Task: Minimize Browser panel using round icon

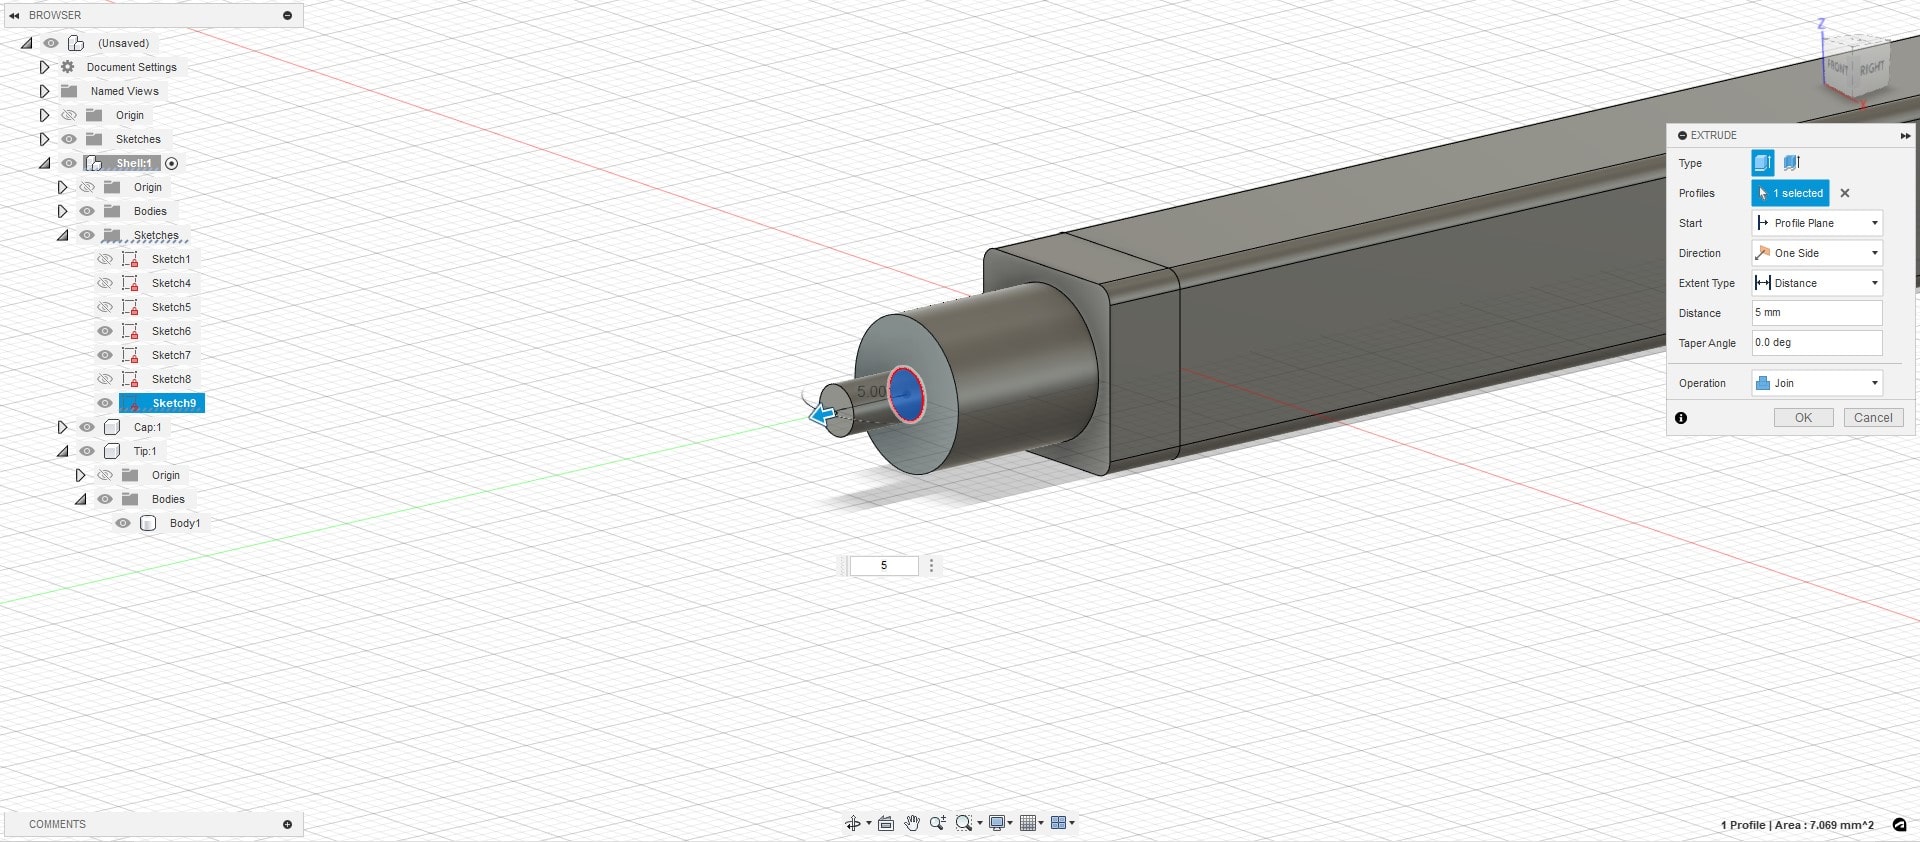Action: click(287, 15)
